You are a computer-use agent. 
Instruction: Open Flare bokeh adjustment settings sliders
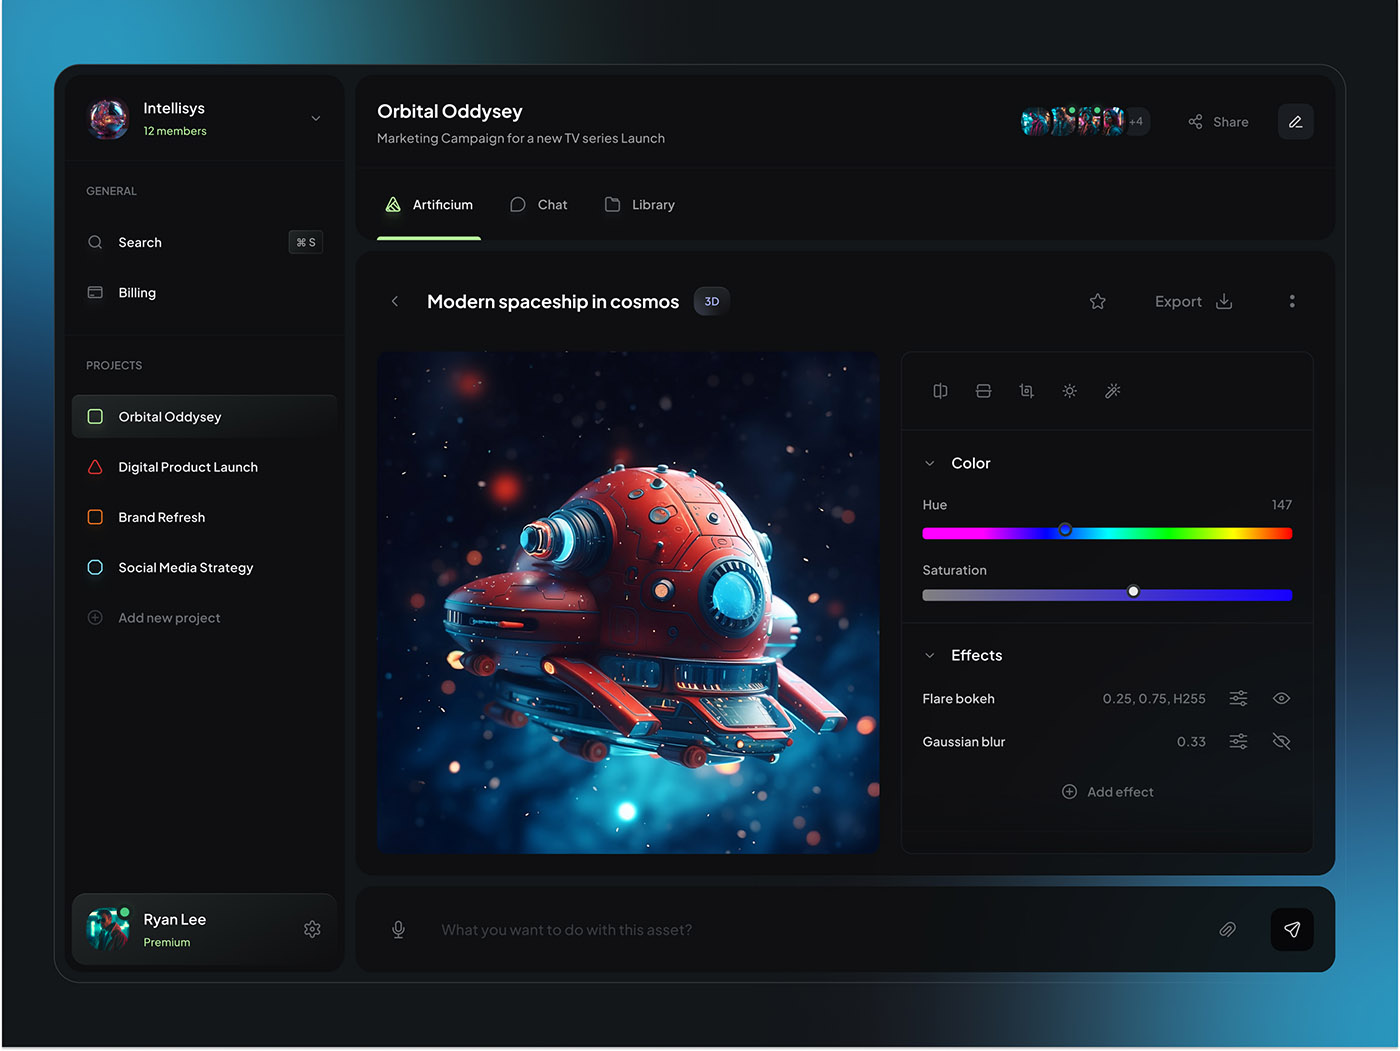pos(1238,699)
